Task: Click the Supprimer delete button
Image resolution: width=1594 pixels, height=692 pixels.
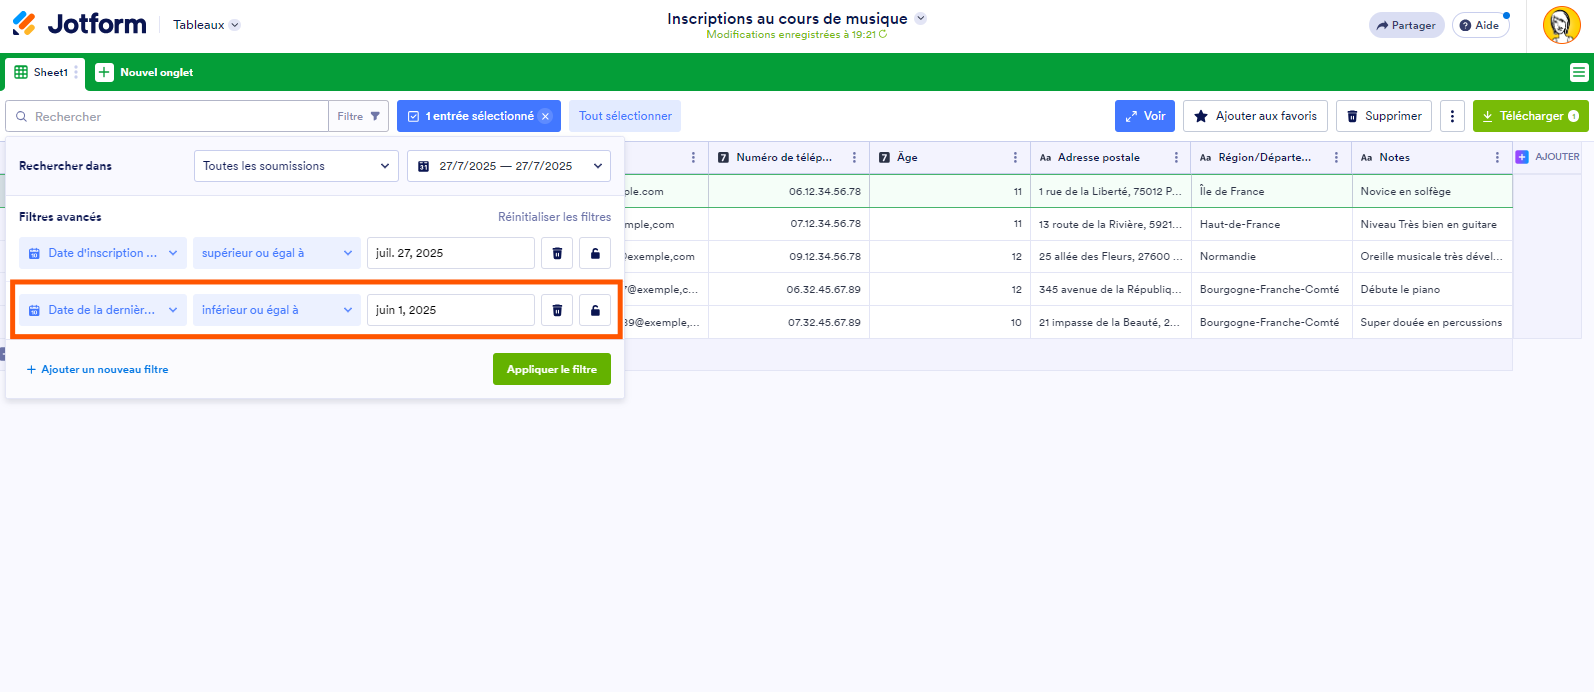Action: 1384,116
